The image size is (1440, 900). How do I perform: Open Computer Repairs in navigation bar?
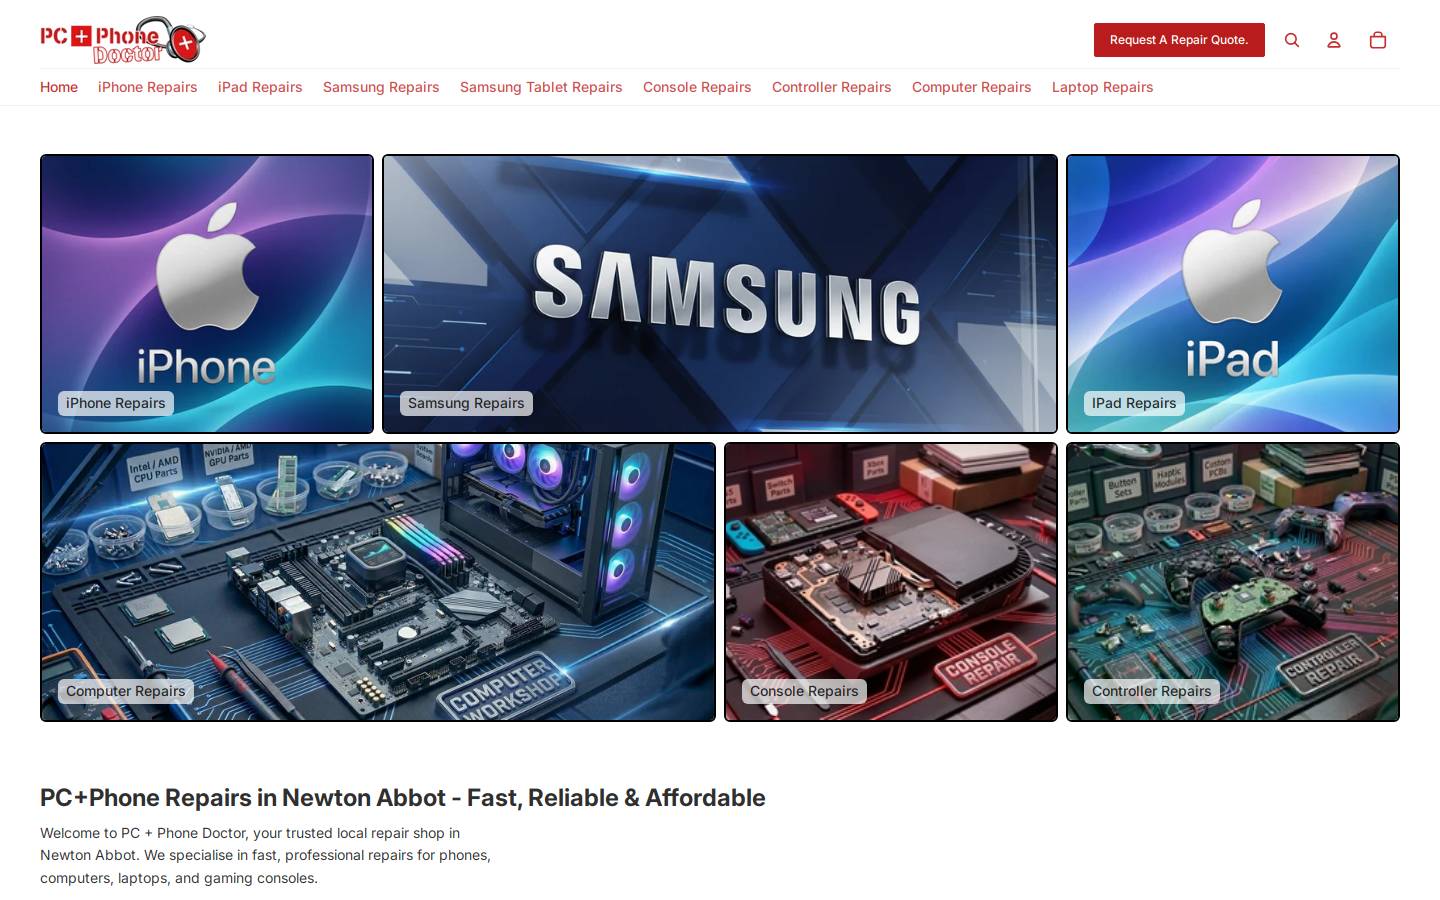[972, 87]
